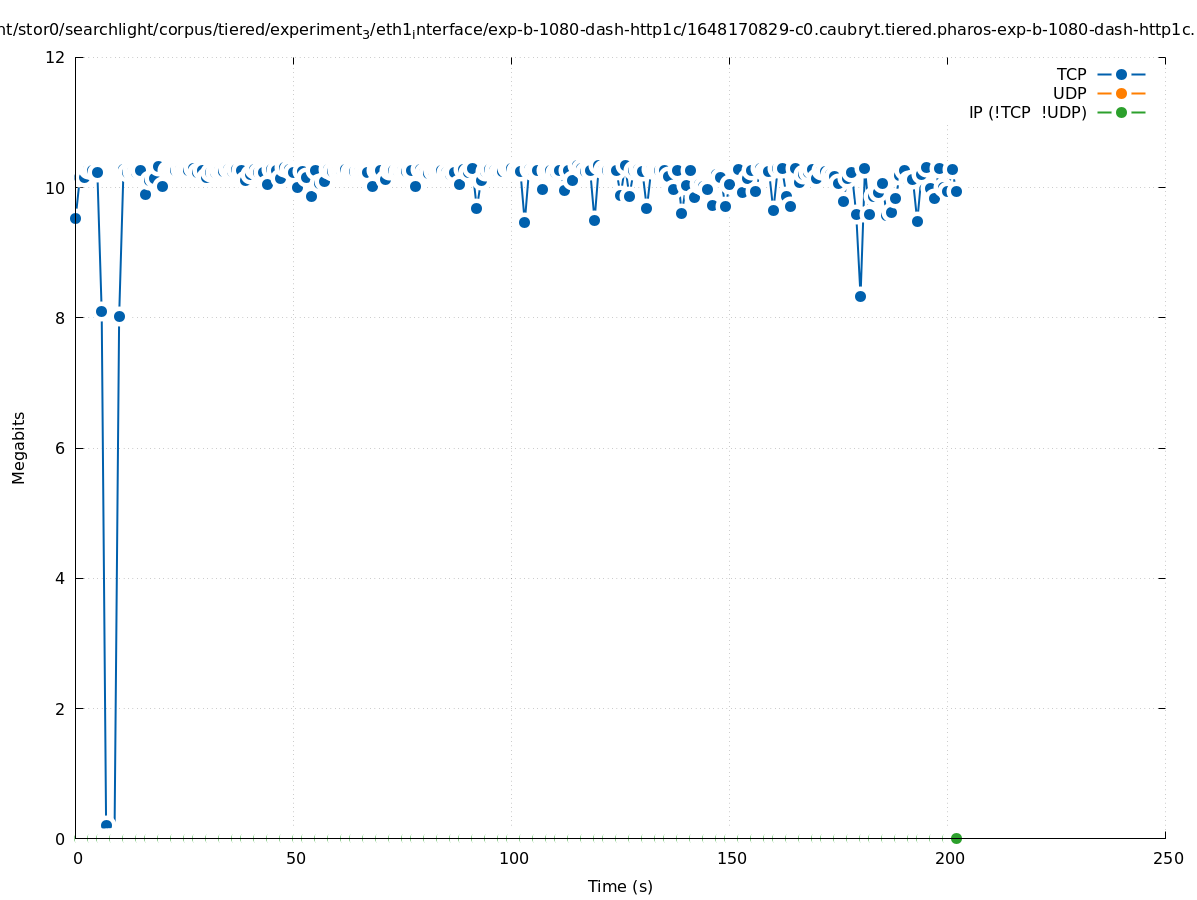1197x900 pixels.
Task: Click the orange UDP legend marker
Action: coord(1121,93)
